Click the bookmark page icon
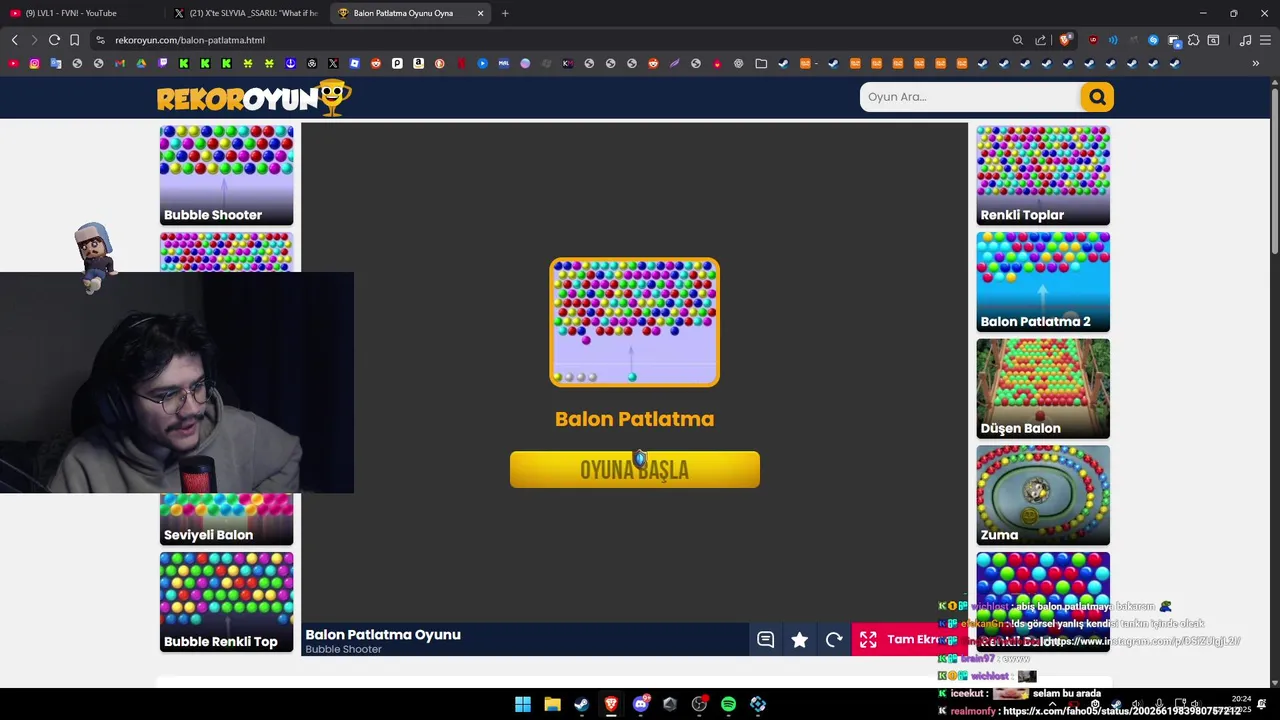 (x=74, y=40)
